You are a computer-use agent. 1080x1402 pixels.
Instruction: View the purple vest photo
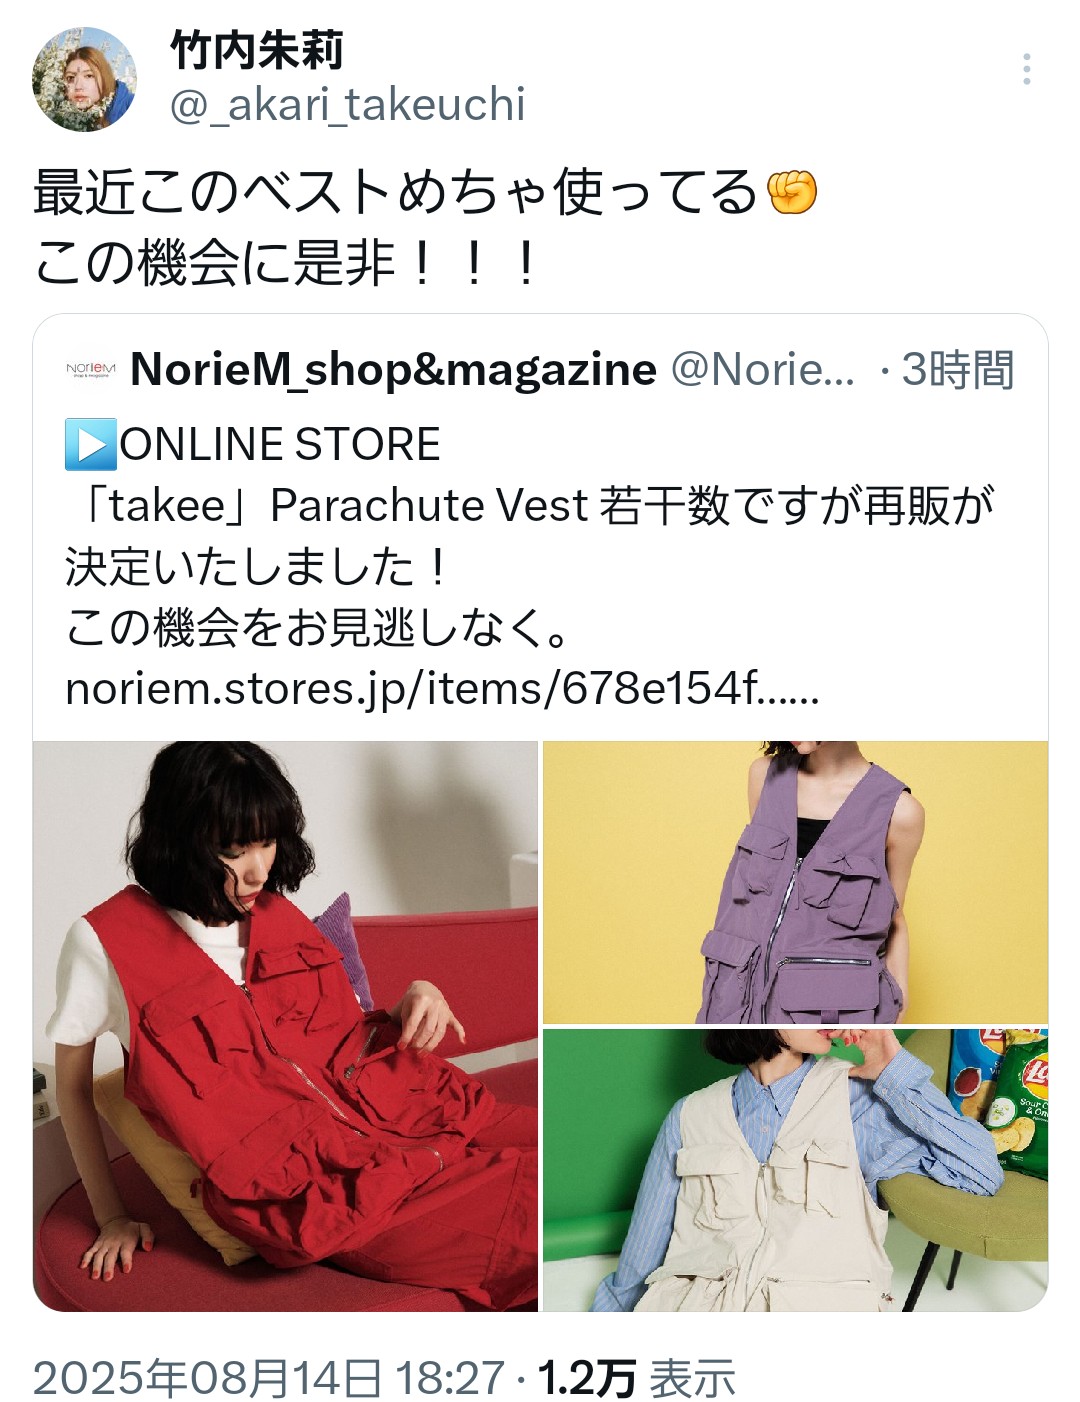pos(795,882)
